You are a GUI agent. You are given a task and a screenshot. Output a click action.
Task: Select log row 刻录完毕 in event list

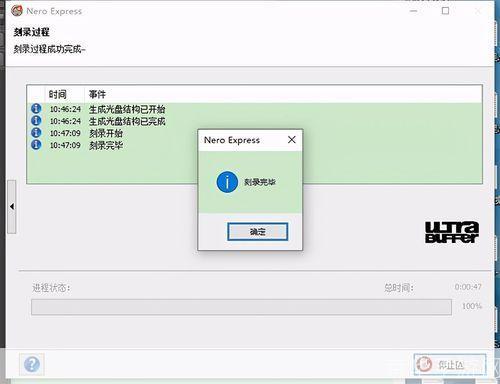point(254,145)
